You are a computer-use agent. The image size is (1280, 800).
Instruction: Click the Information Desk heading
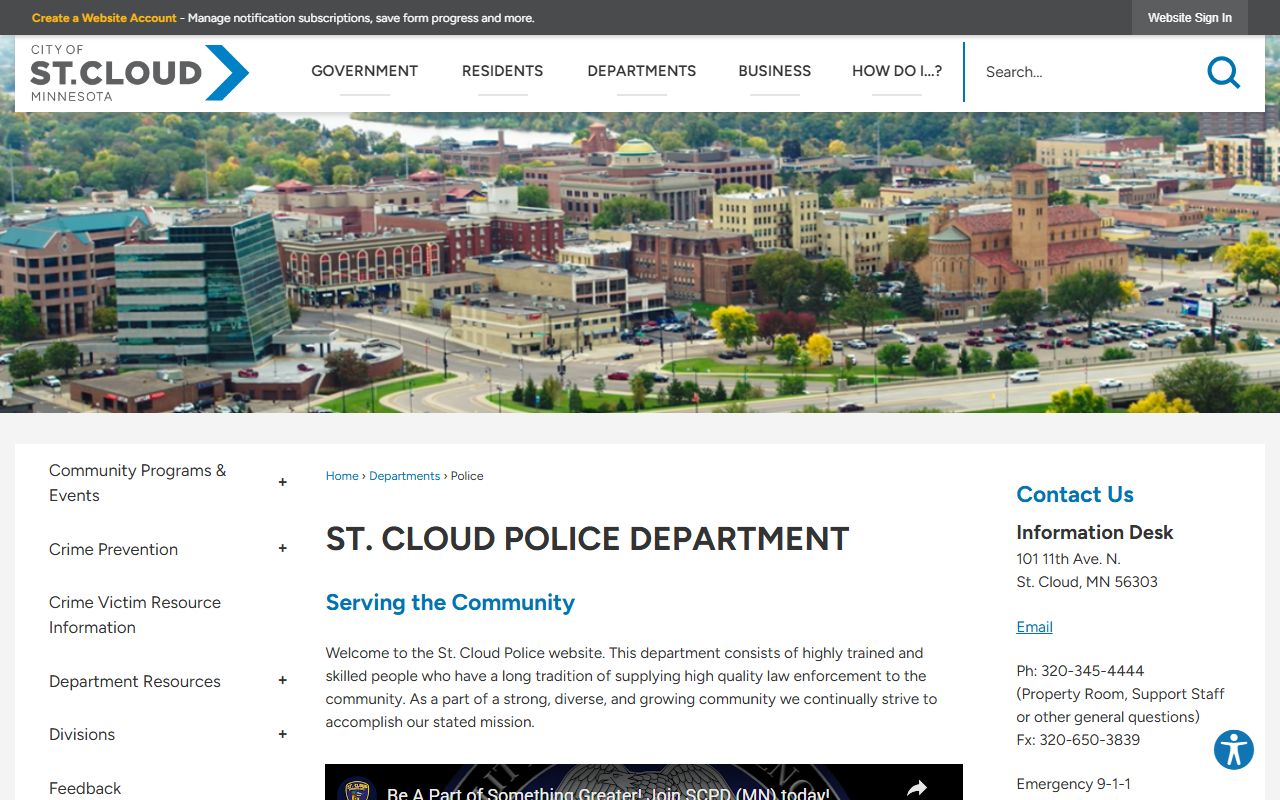click(1095, 532)
